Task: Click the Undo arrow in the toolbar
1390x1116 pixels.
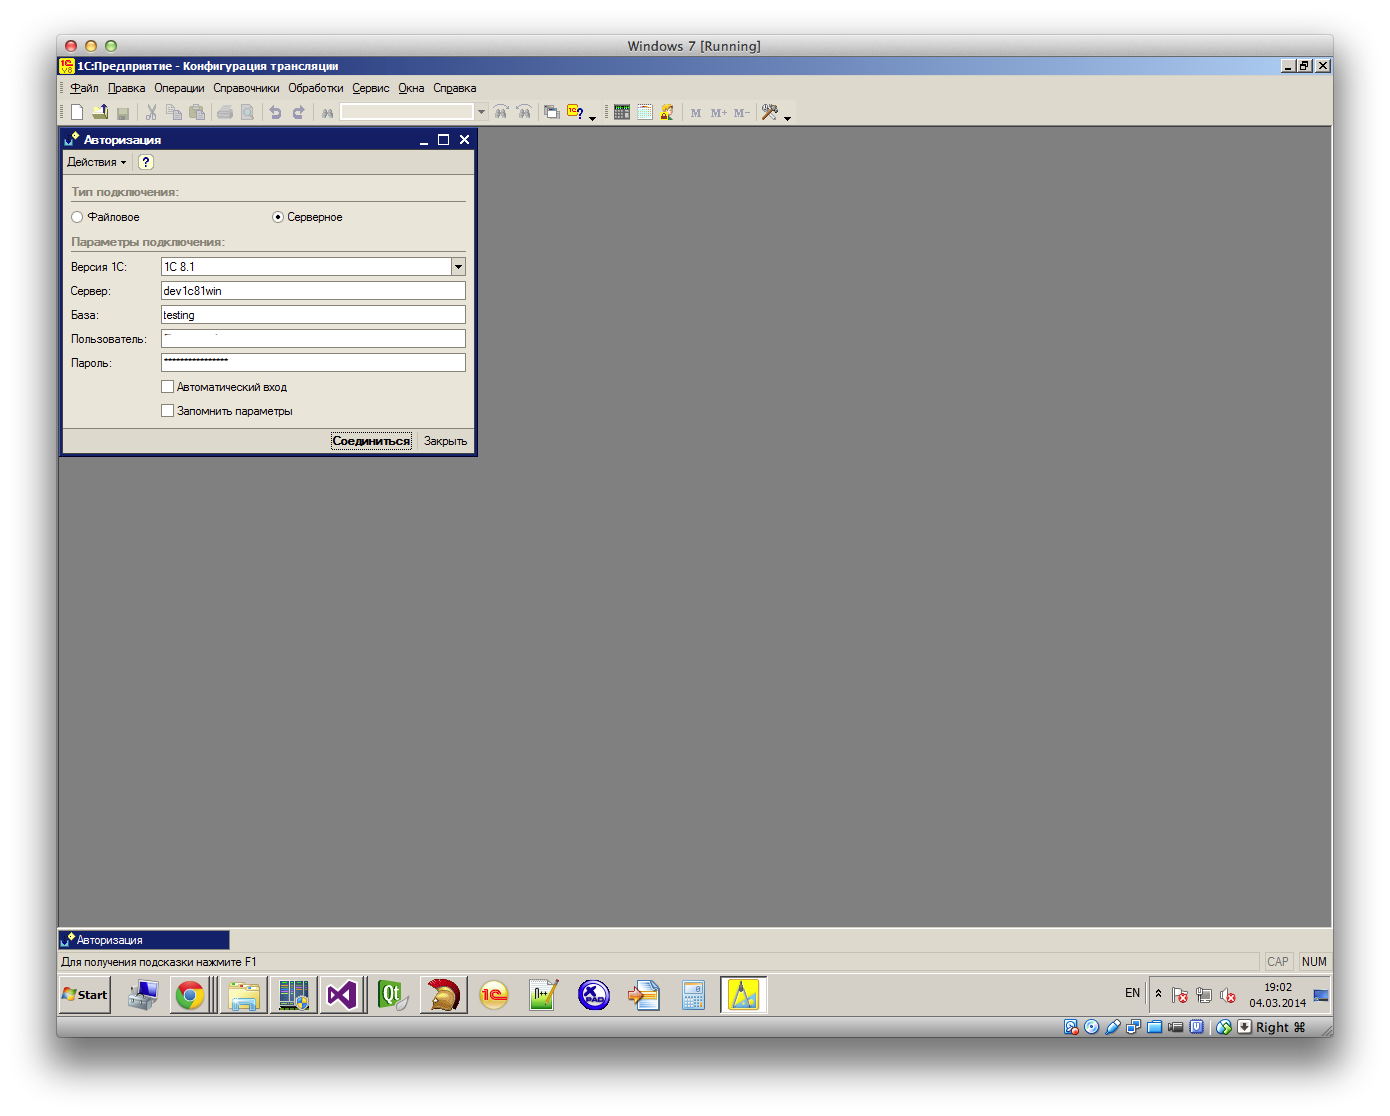Action: tap(275, 112)
